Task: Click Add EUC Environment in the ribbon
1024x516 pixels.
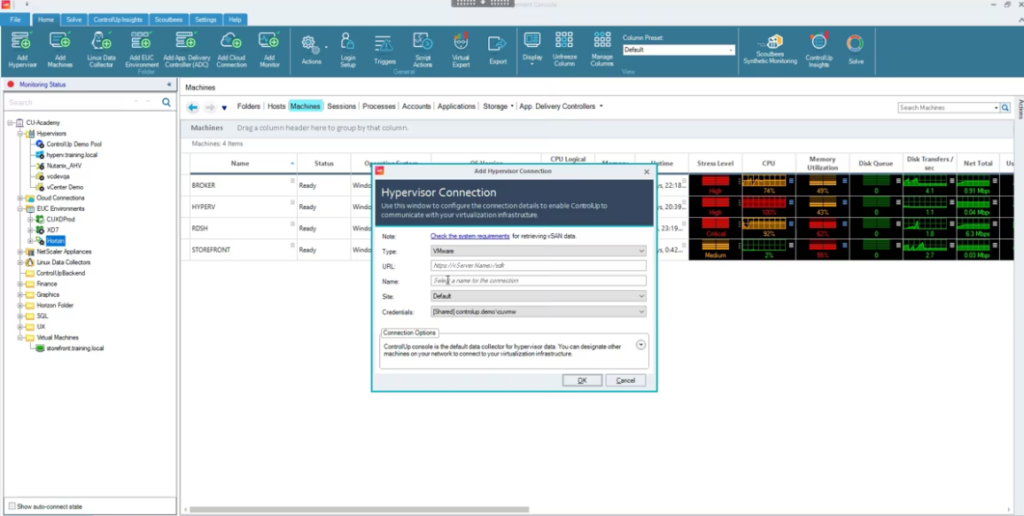Action: 142,50
